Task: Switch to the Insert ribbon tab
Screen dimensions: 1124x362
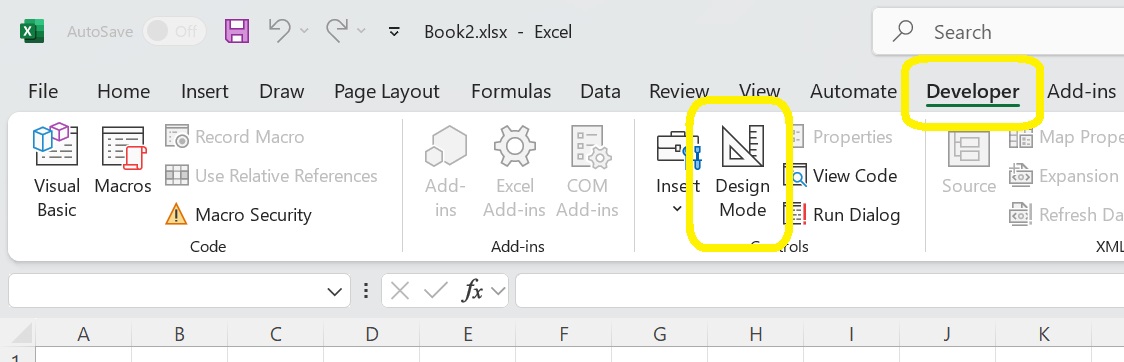Action: point(204,92)
